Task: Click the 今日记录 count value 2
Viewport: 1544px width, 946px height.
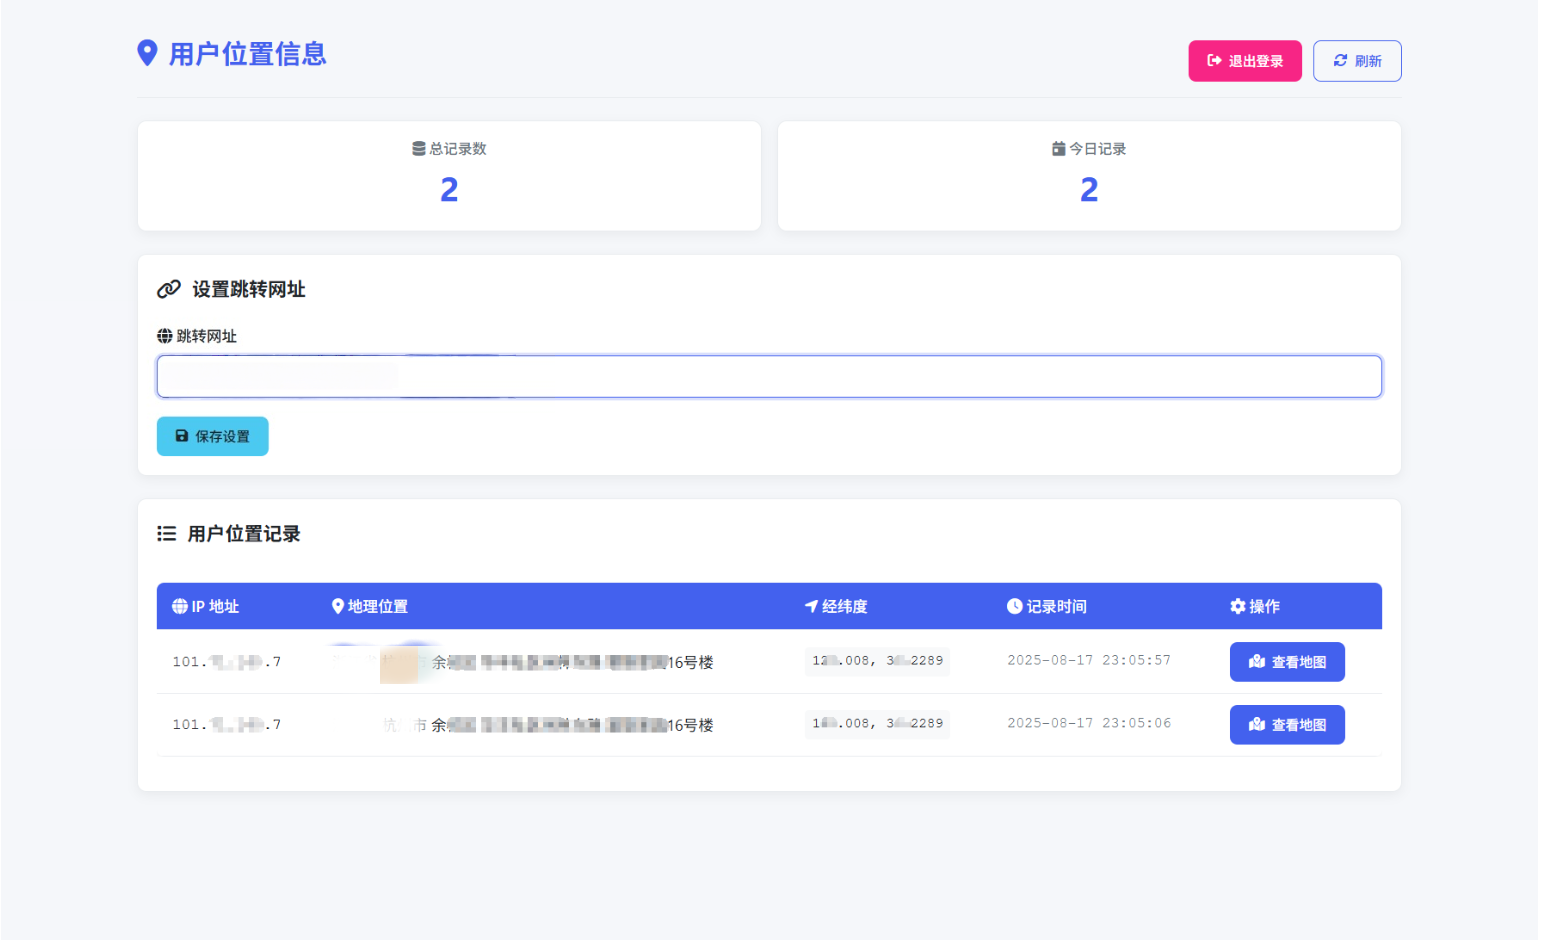Action: [x=1089, y=189]
